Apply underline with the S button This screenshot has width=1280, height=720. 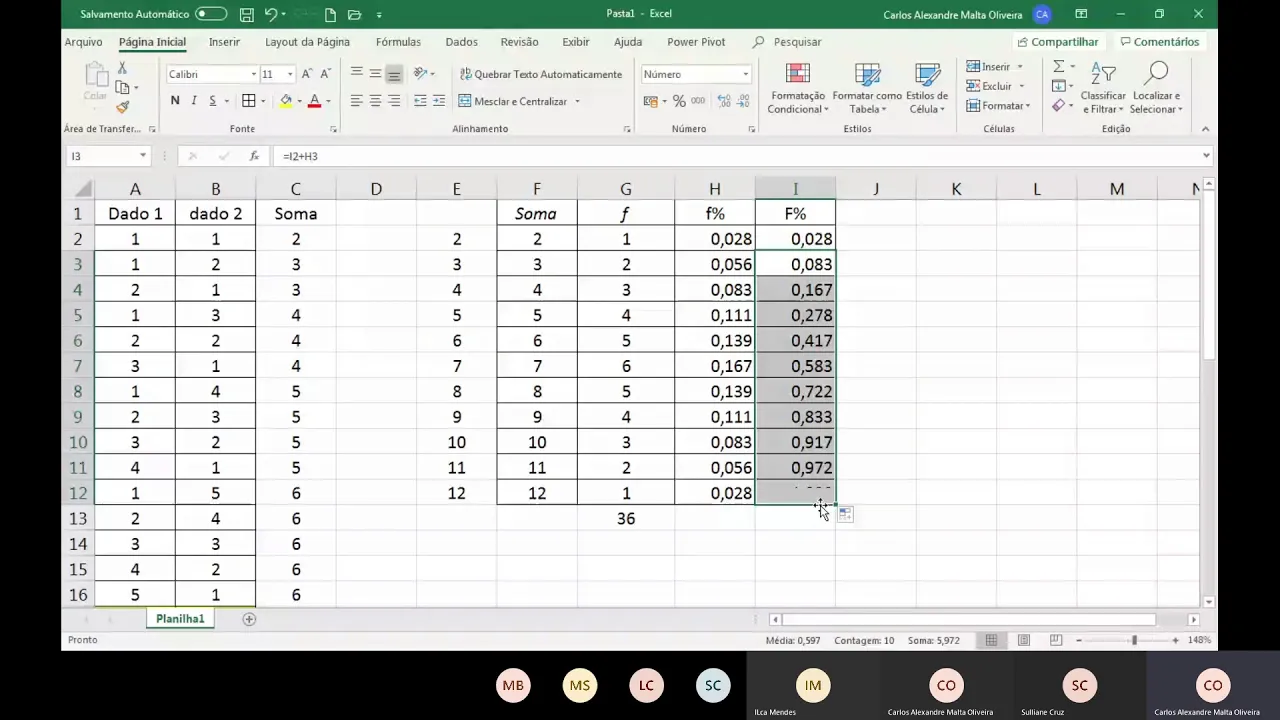pos(212,101)
